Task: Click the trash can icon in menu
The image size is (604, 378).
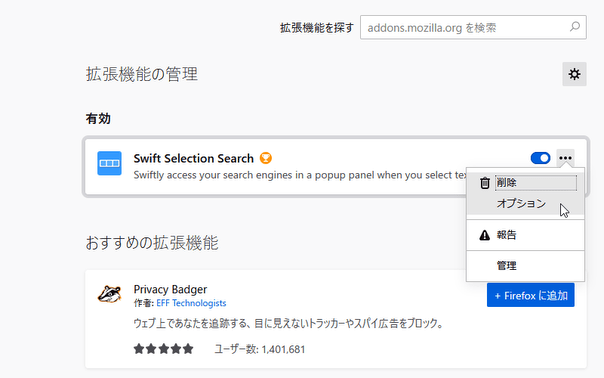Action: coord(485,183)
